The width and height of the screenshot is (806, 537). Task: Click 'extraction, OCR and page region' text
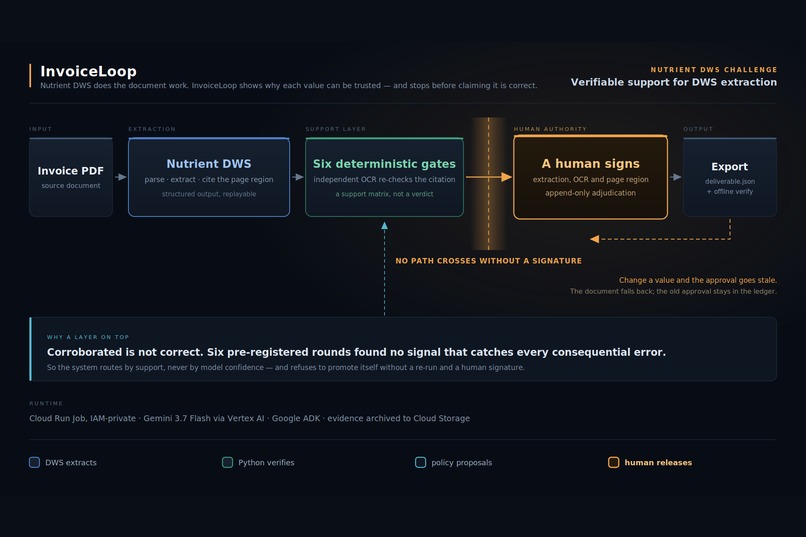591,179
